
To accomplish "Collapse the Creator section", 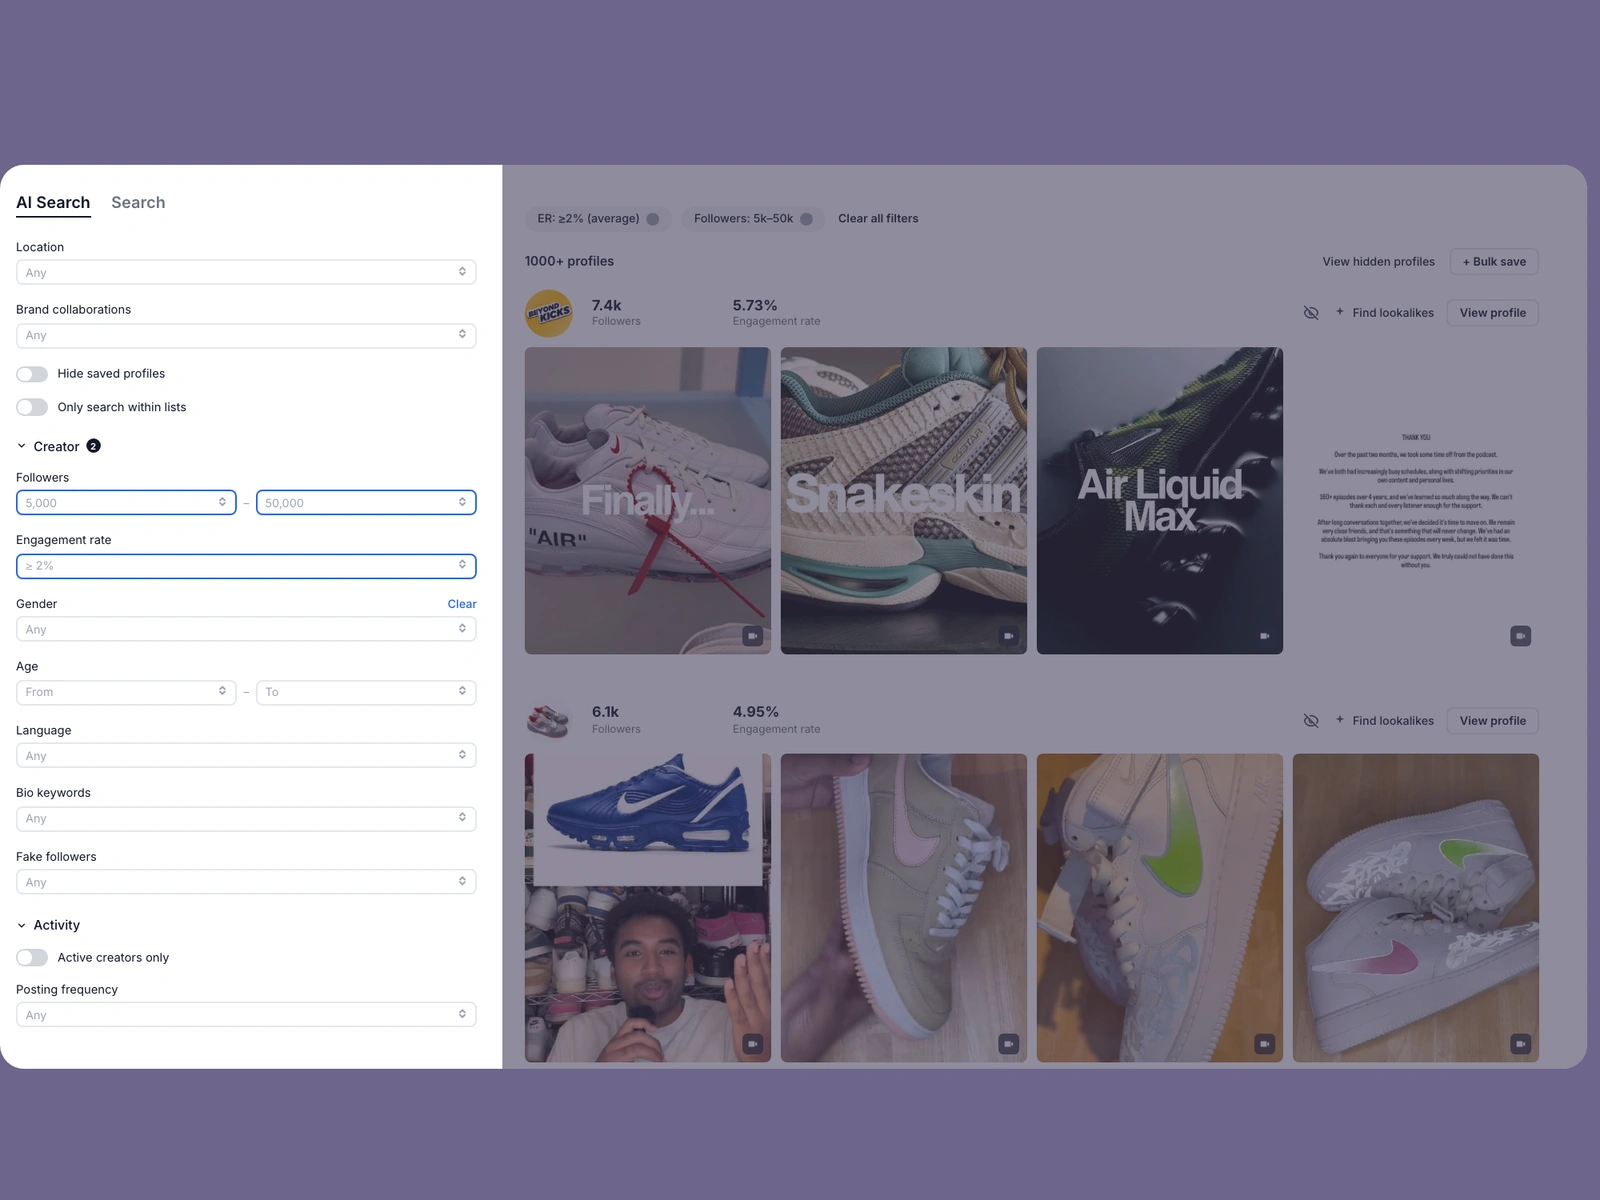I will (22, 446).
